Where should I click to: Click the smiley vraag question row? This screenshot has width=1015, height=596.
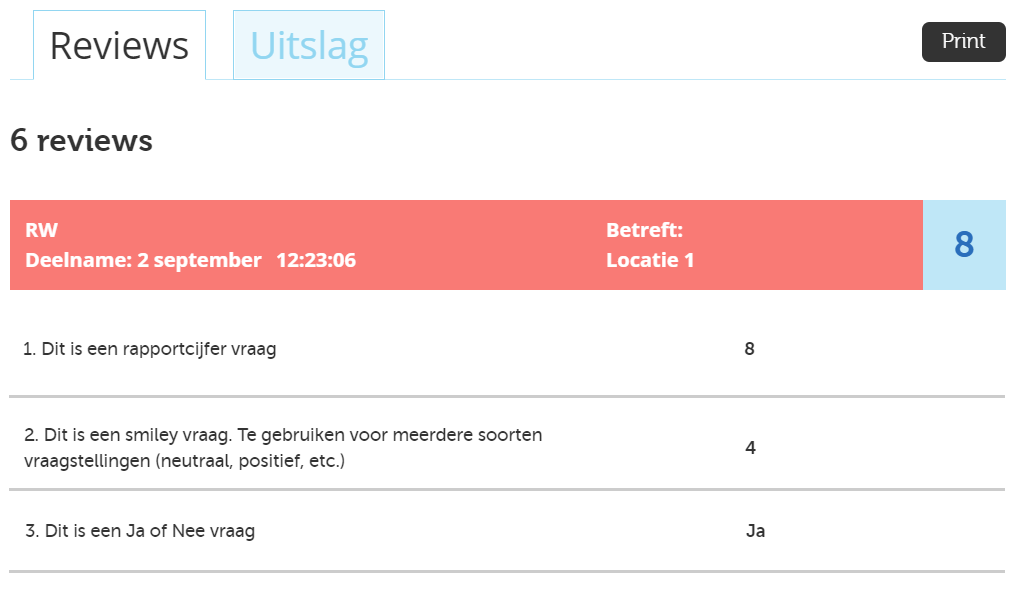point(284,447)
